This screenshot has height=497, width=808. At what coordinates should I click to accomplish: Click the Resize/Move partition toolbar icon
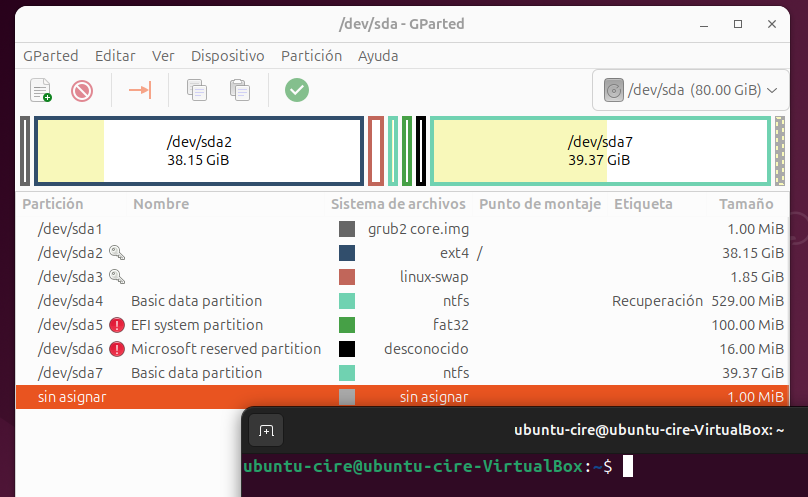(x=140, y=91)
